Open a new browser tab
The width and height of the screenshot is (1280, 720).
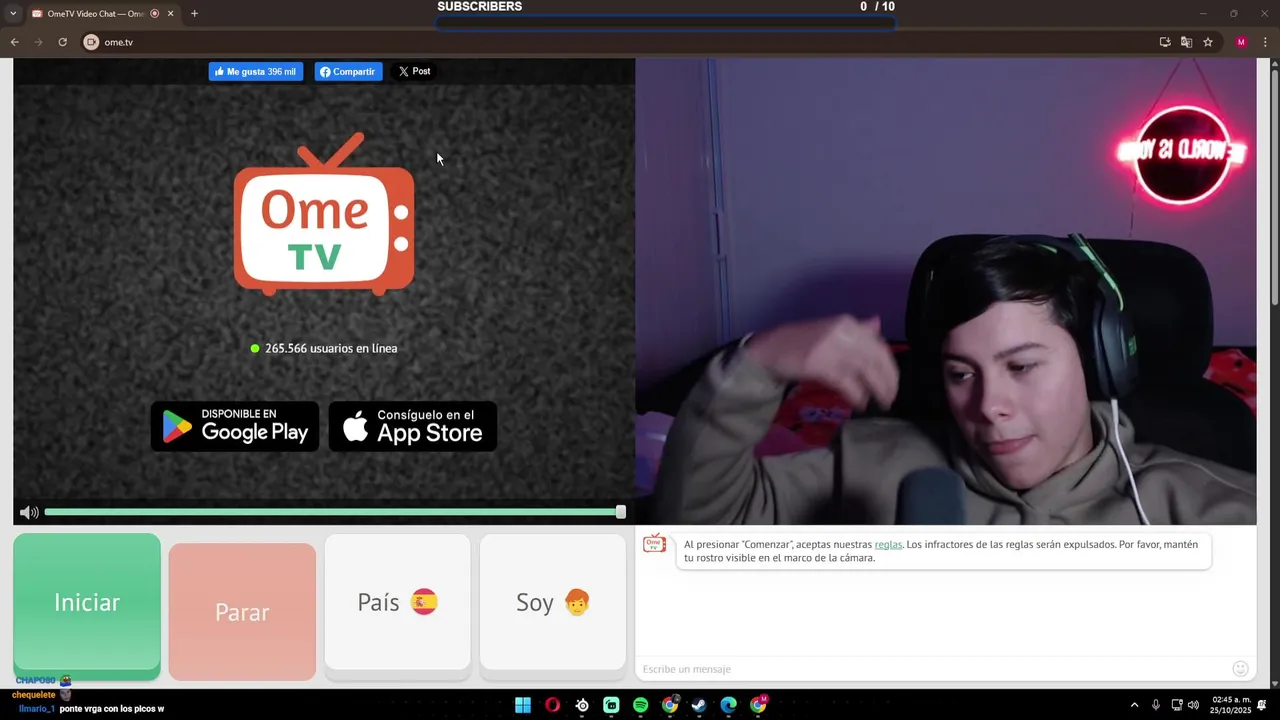(194, 14)
